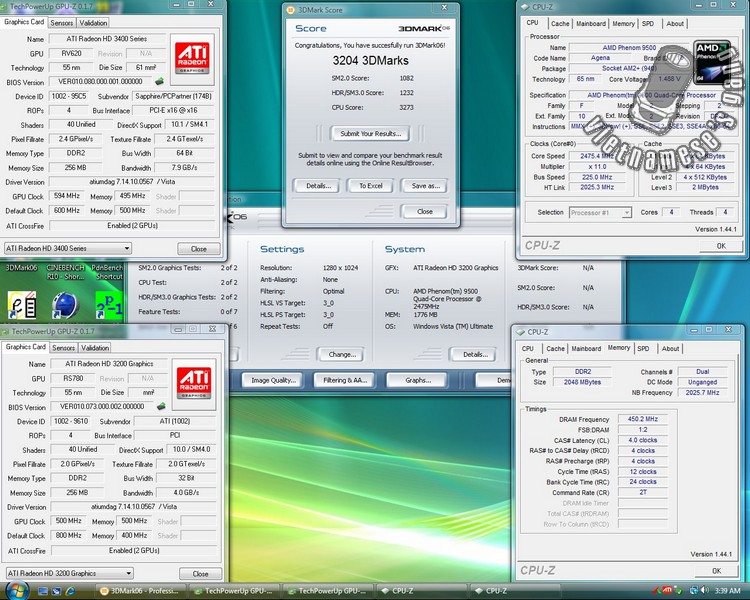
Task: Click Details button in 3DMark Score dialog
Action: [x=318, y=186]
